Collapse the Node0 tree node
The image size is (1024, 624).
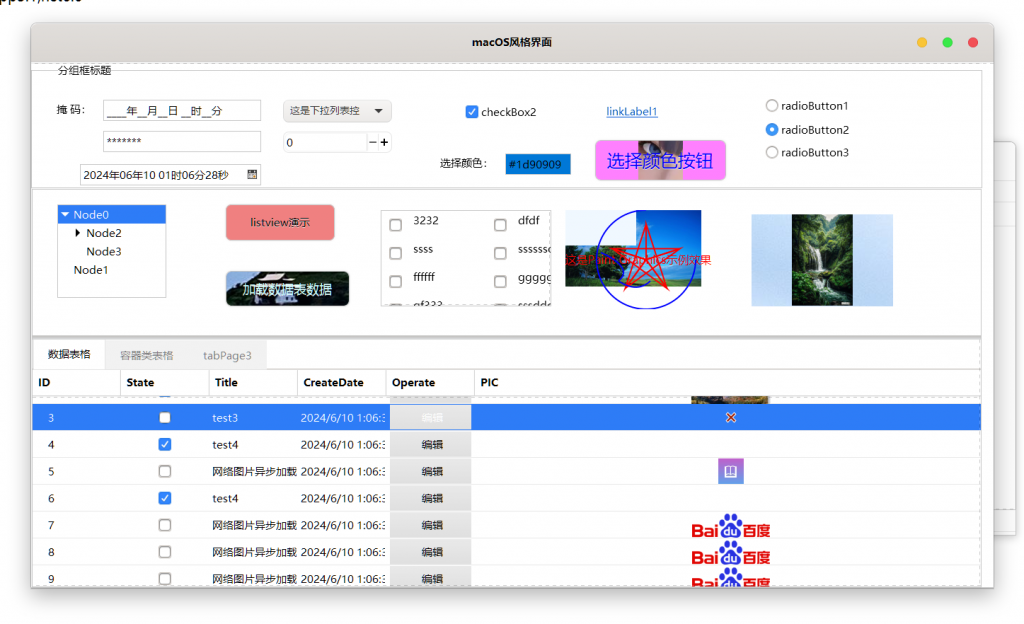(65, 214)
